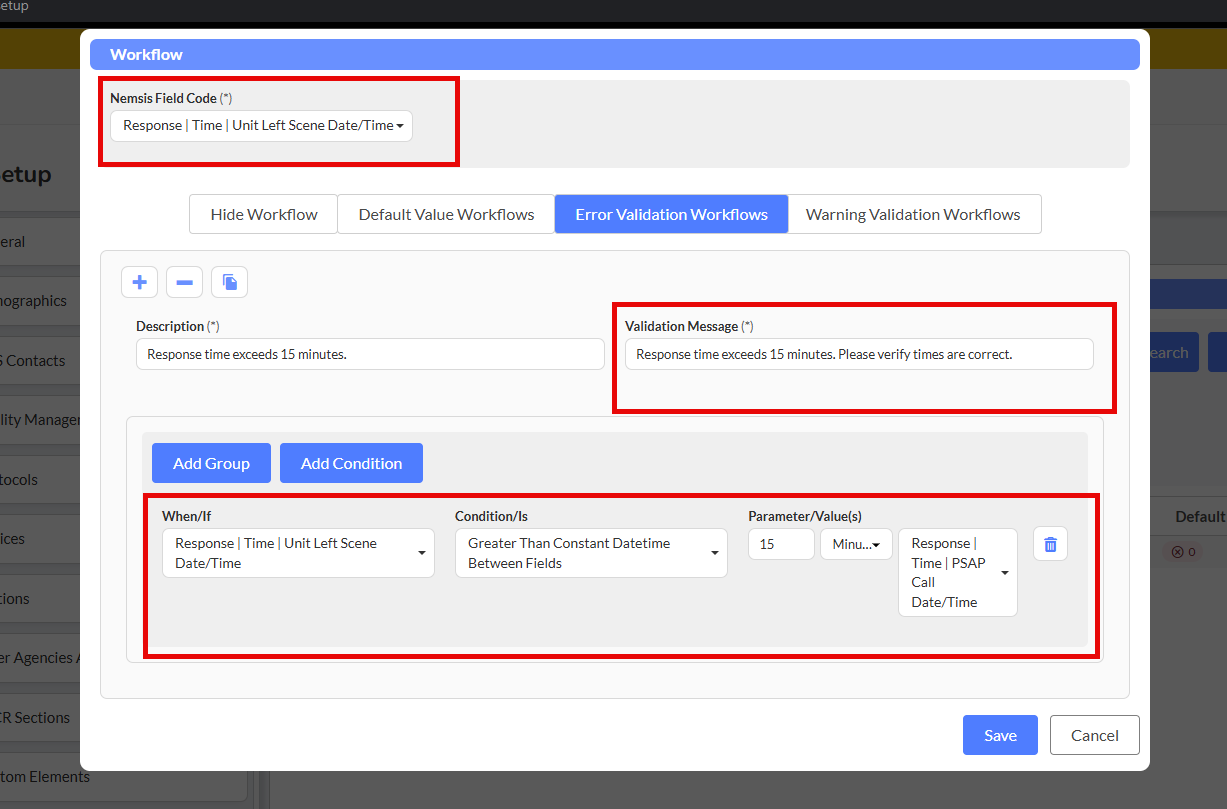Select the Error Validation Workflows tab

pos(671,214)
